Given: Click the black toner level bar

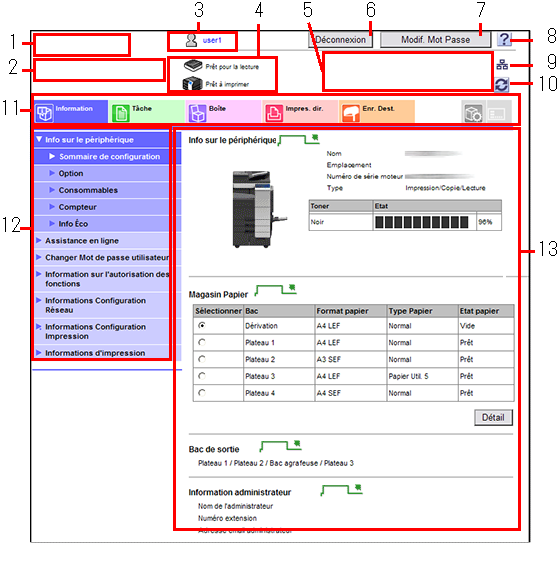Looking at the screenshot, I should [x=422, y=222].
